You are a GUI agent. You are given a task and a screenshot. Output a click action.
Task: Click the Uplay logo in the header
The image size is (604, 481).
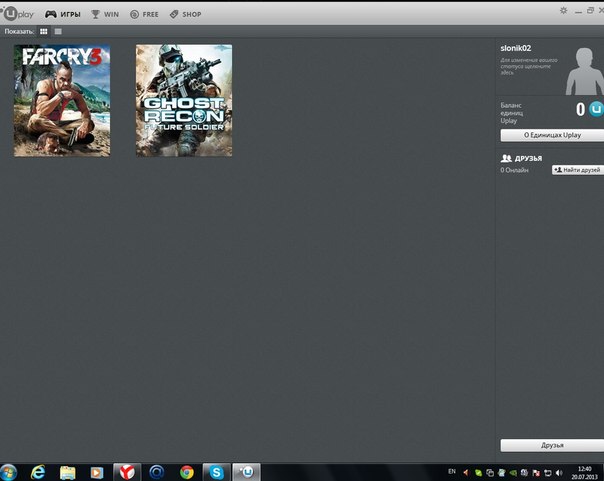(x=18, y=14)
